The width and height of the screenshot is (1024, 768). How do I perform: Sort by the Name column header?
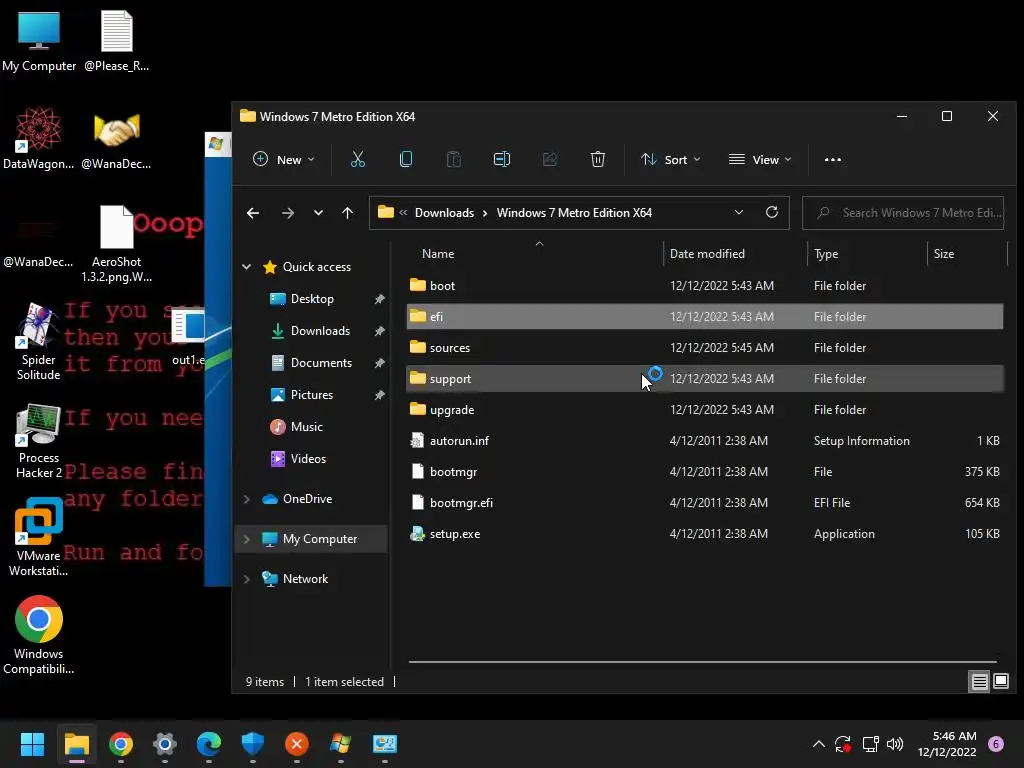(438, 253)
